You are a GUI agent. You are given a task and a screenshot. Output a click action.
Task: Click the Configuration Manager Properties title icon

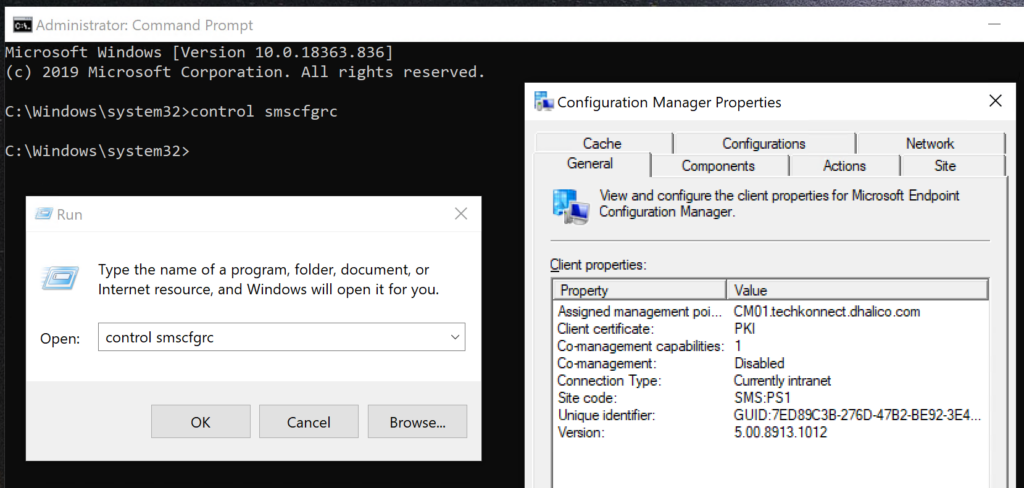click(544, 101)
